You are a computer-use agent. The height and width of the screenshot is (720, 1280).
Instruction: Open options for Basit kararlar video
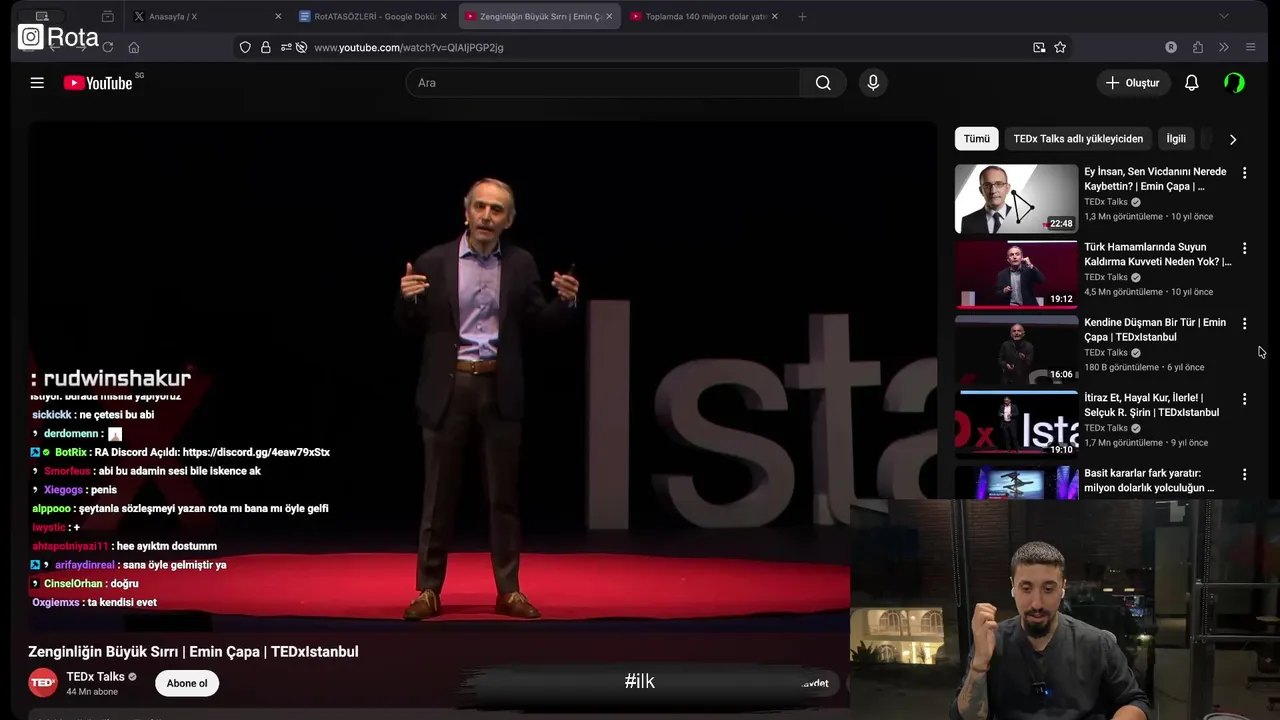1244,475
